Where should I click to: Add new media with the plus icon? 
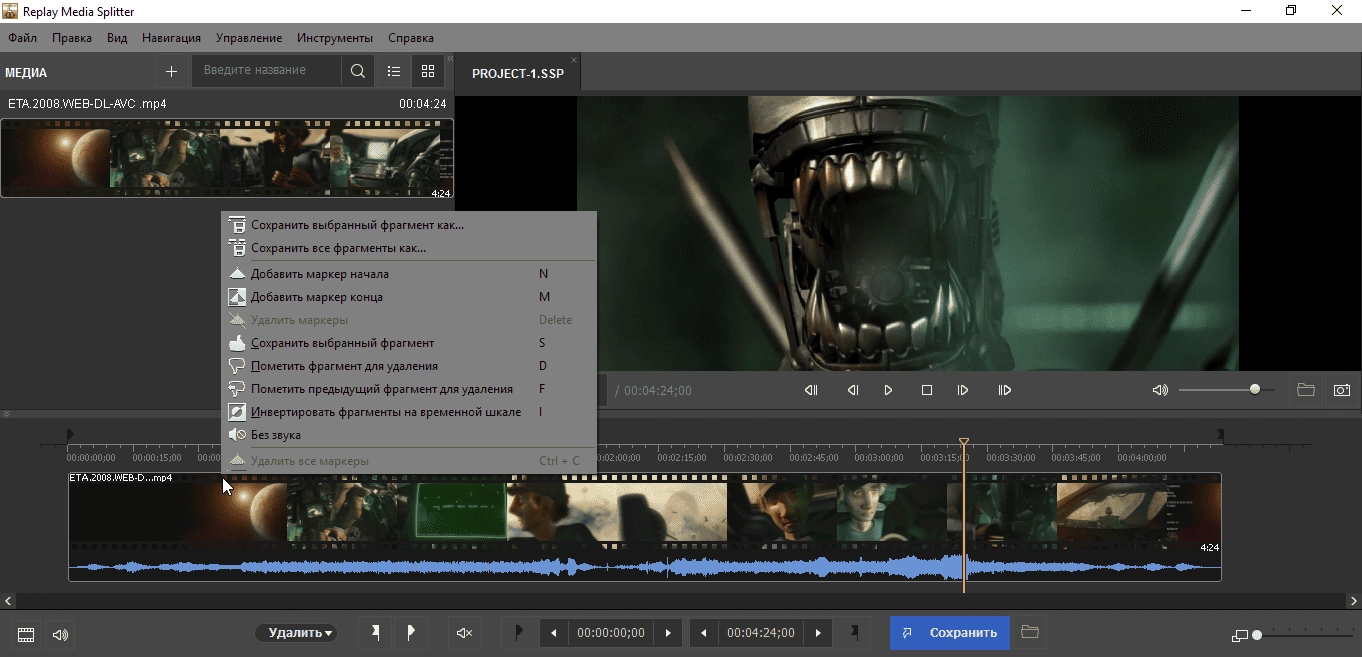[x=171, y=71]
